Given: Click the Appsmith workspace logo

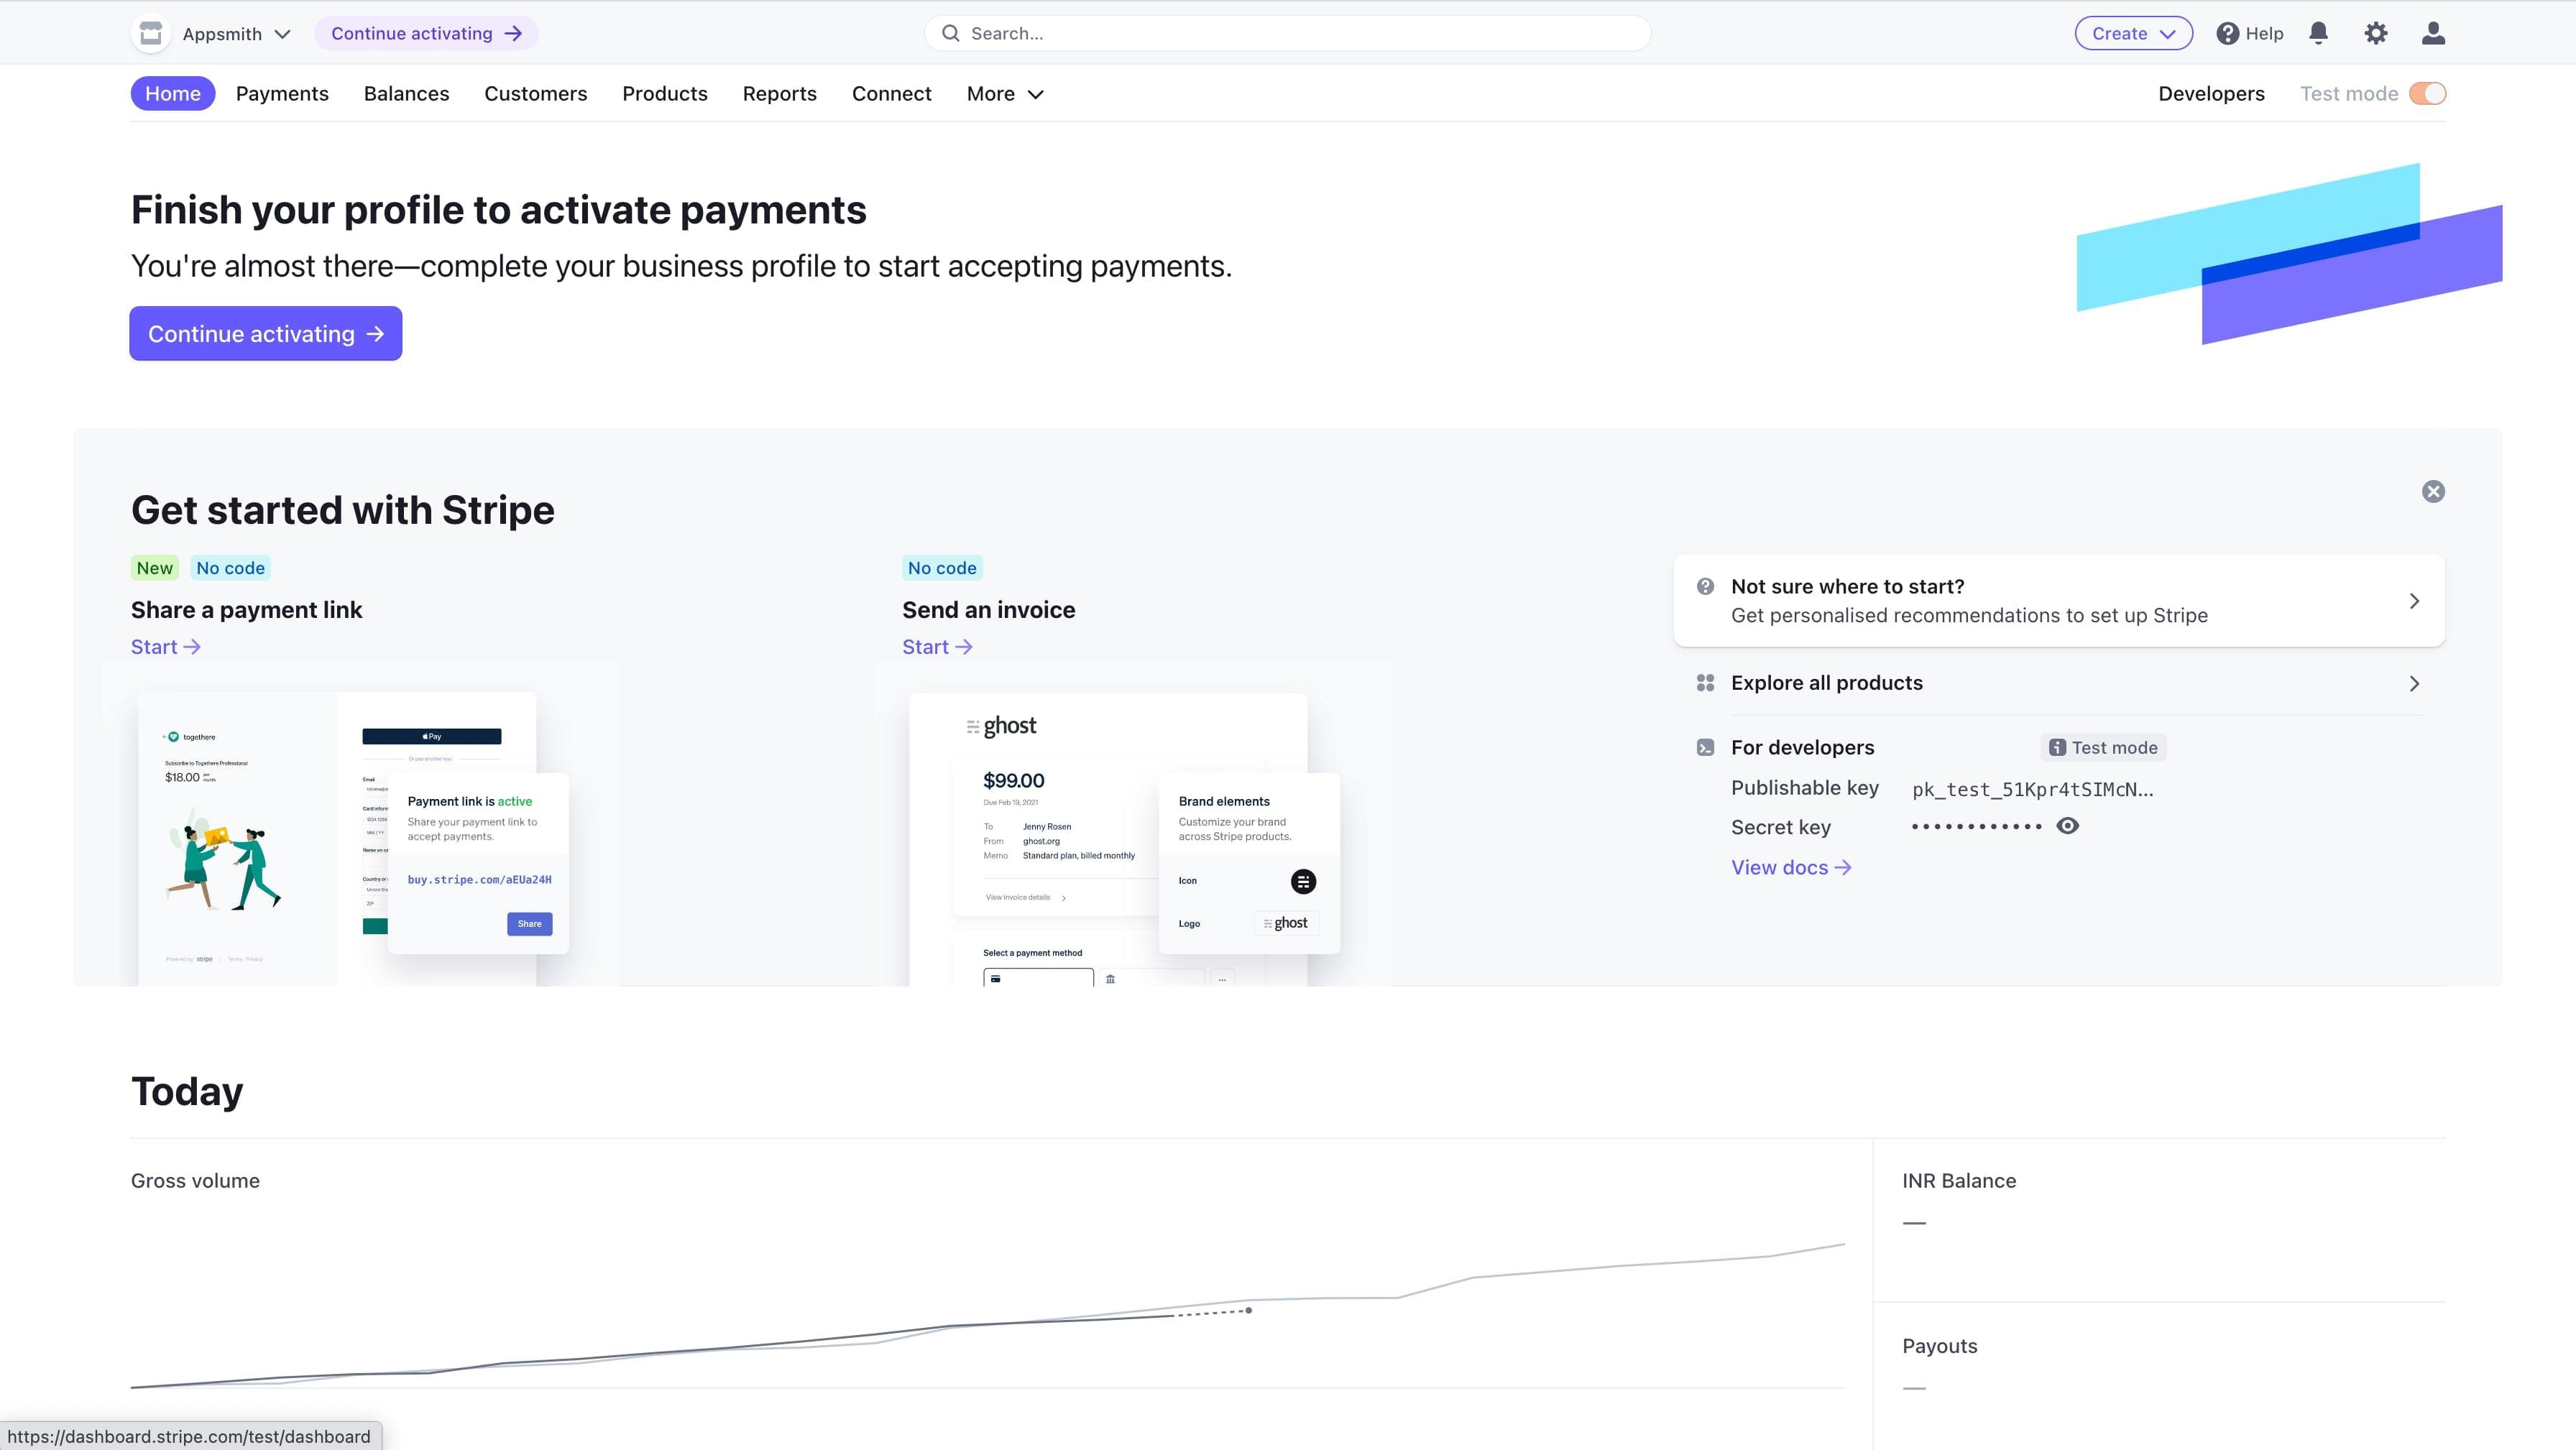Looking at the screenshot, I should point(150,32).
